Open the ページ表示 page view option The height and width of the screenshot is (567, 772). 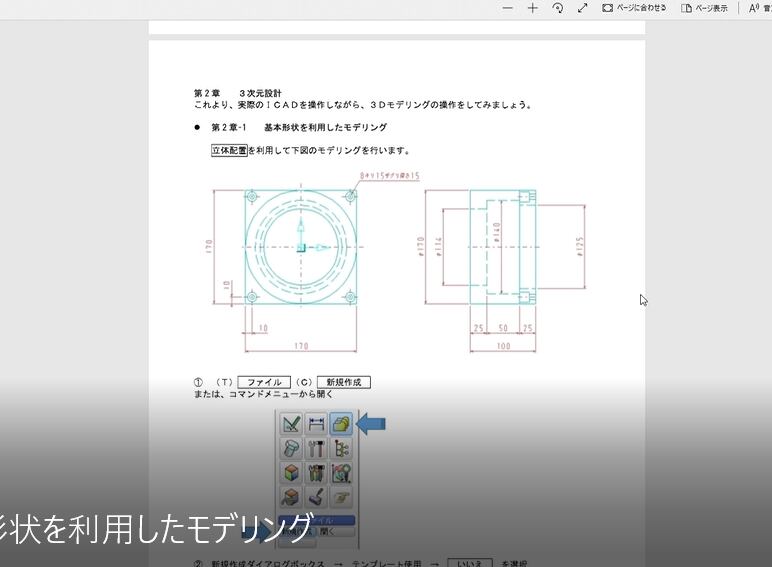pos(705,8)
